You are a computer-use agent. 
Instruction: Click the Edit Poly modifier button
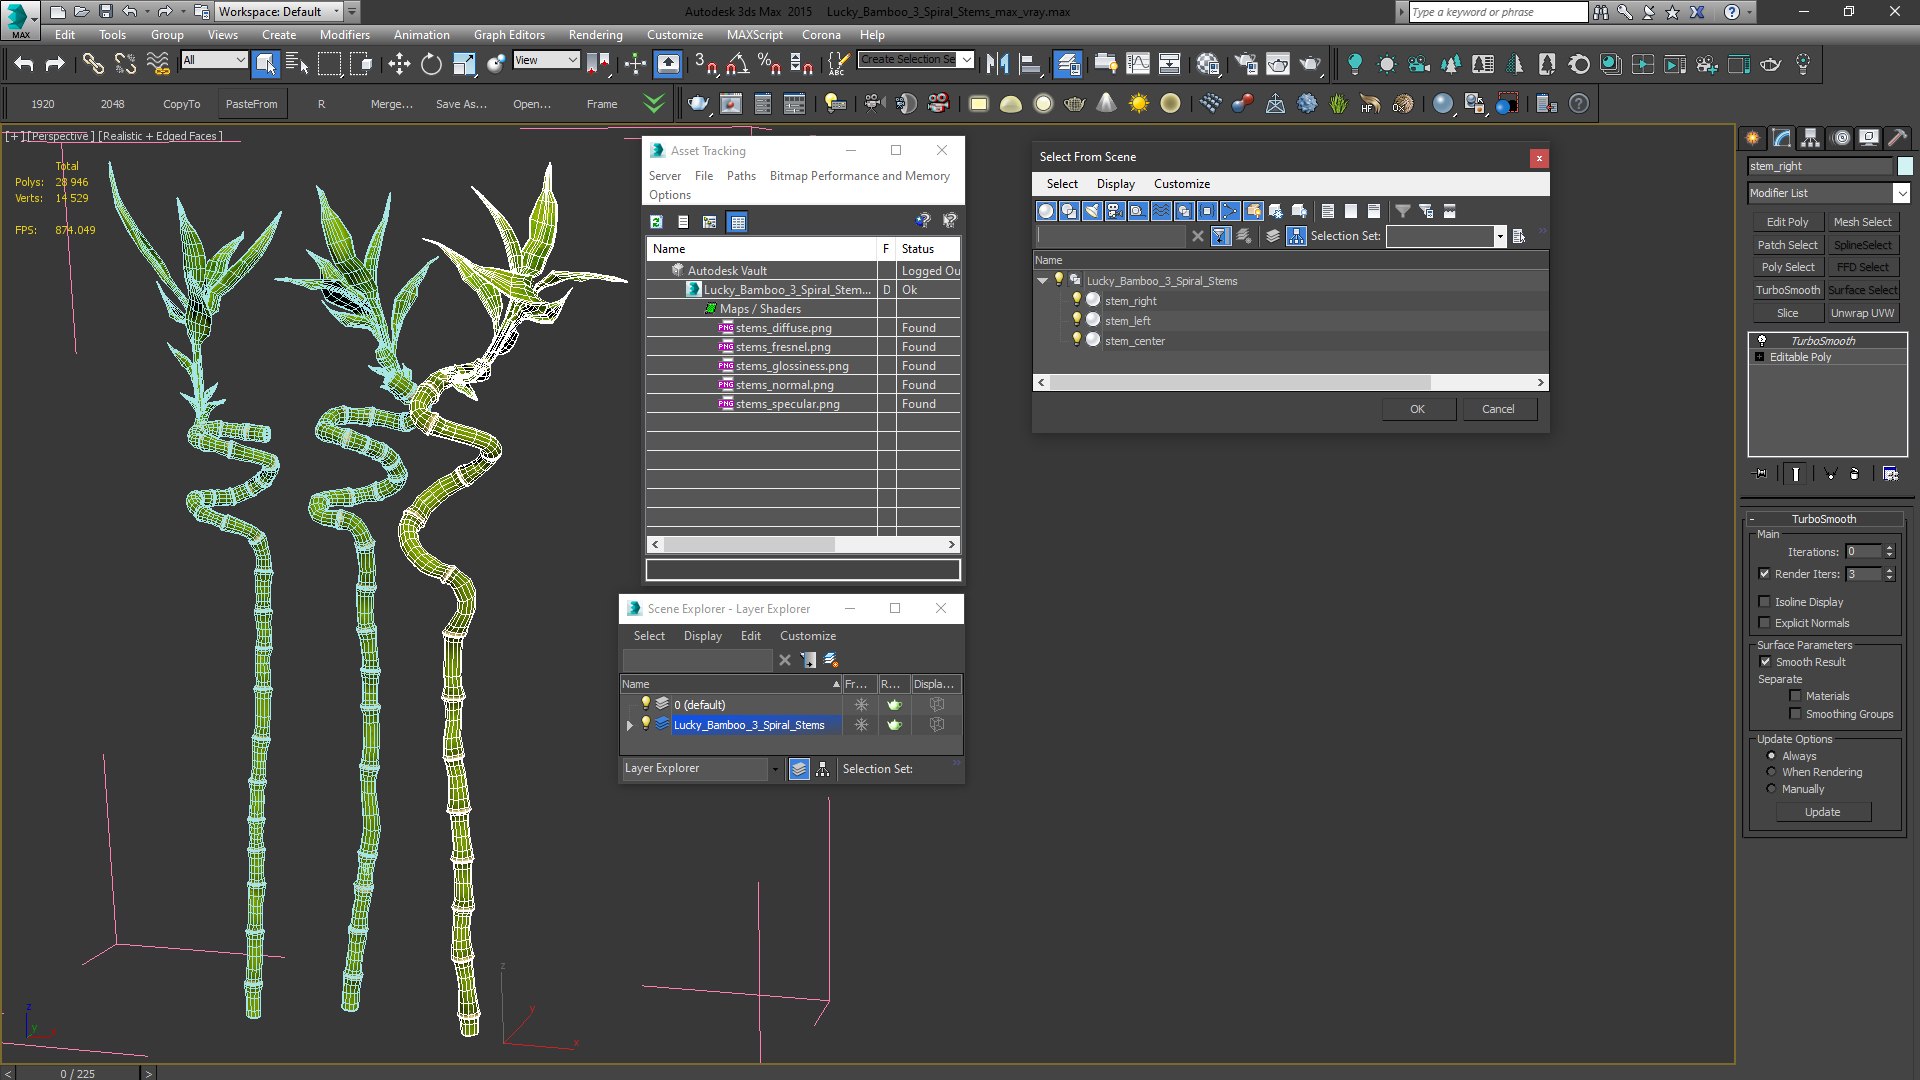(1787, 222)
